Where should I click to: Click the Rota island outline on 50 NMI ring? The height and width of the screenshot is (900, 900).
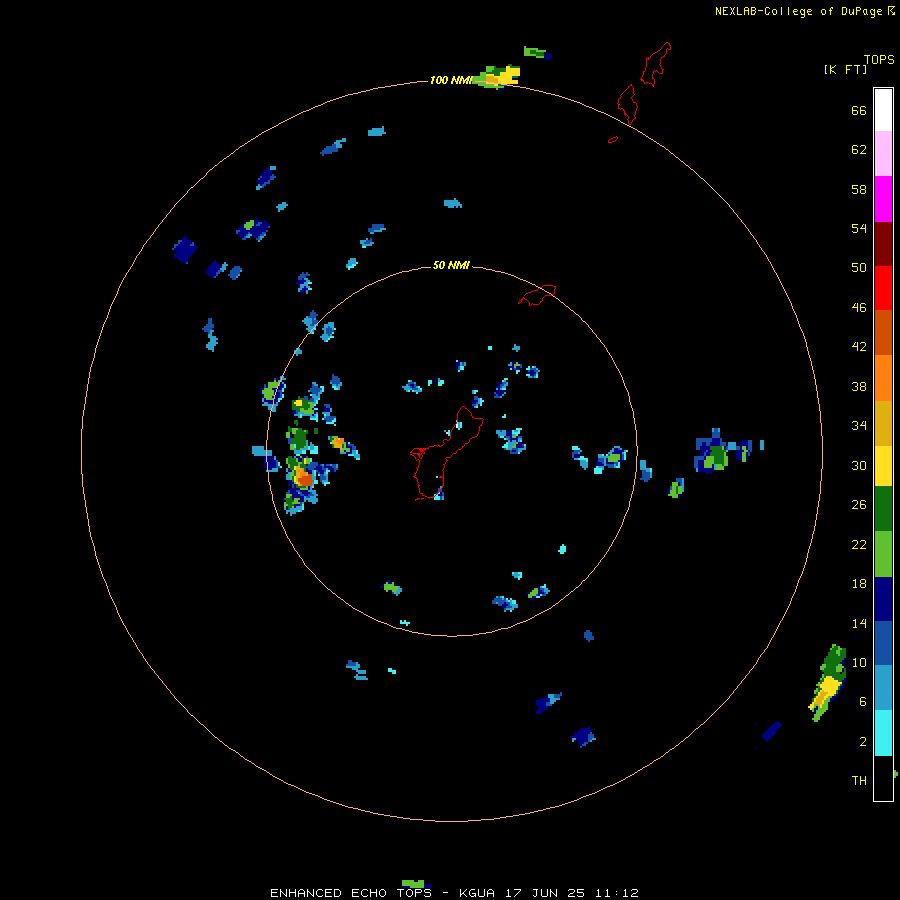pos(537,295)
